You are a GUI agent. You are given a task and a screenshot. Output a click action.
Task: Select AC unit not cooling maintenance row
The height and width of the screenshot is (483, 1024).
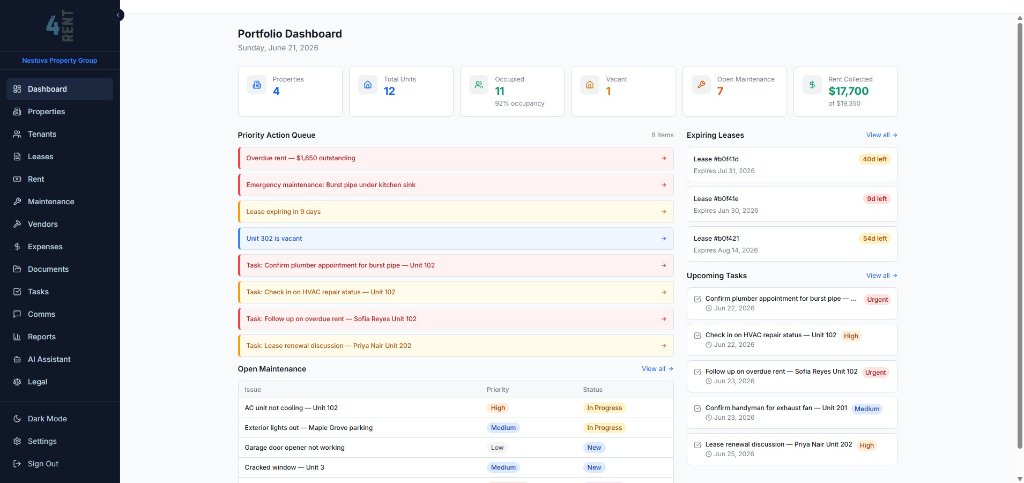pyautogui.click(x=455, y=408)
